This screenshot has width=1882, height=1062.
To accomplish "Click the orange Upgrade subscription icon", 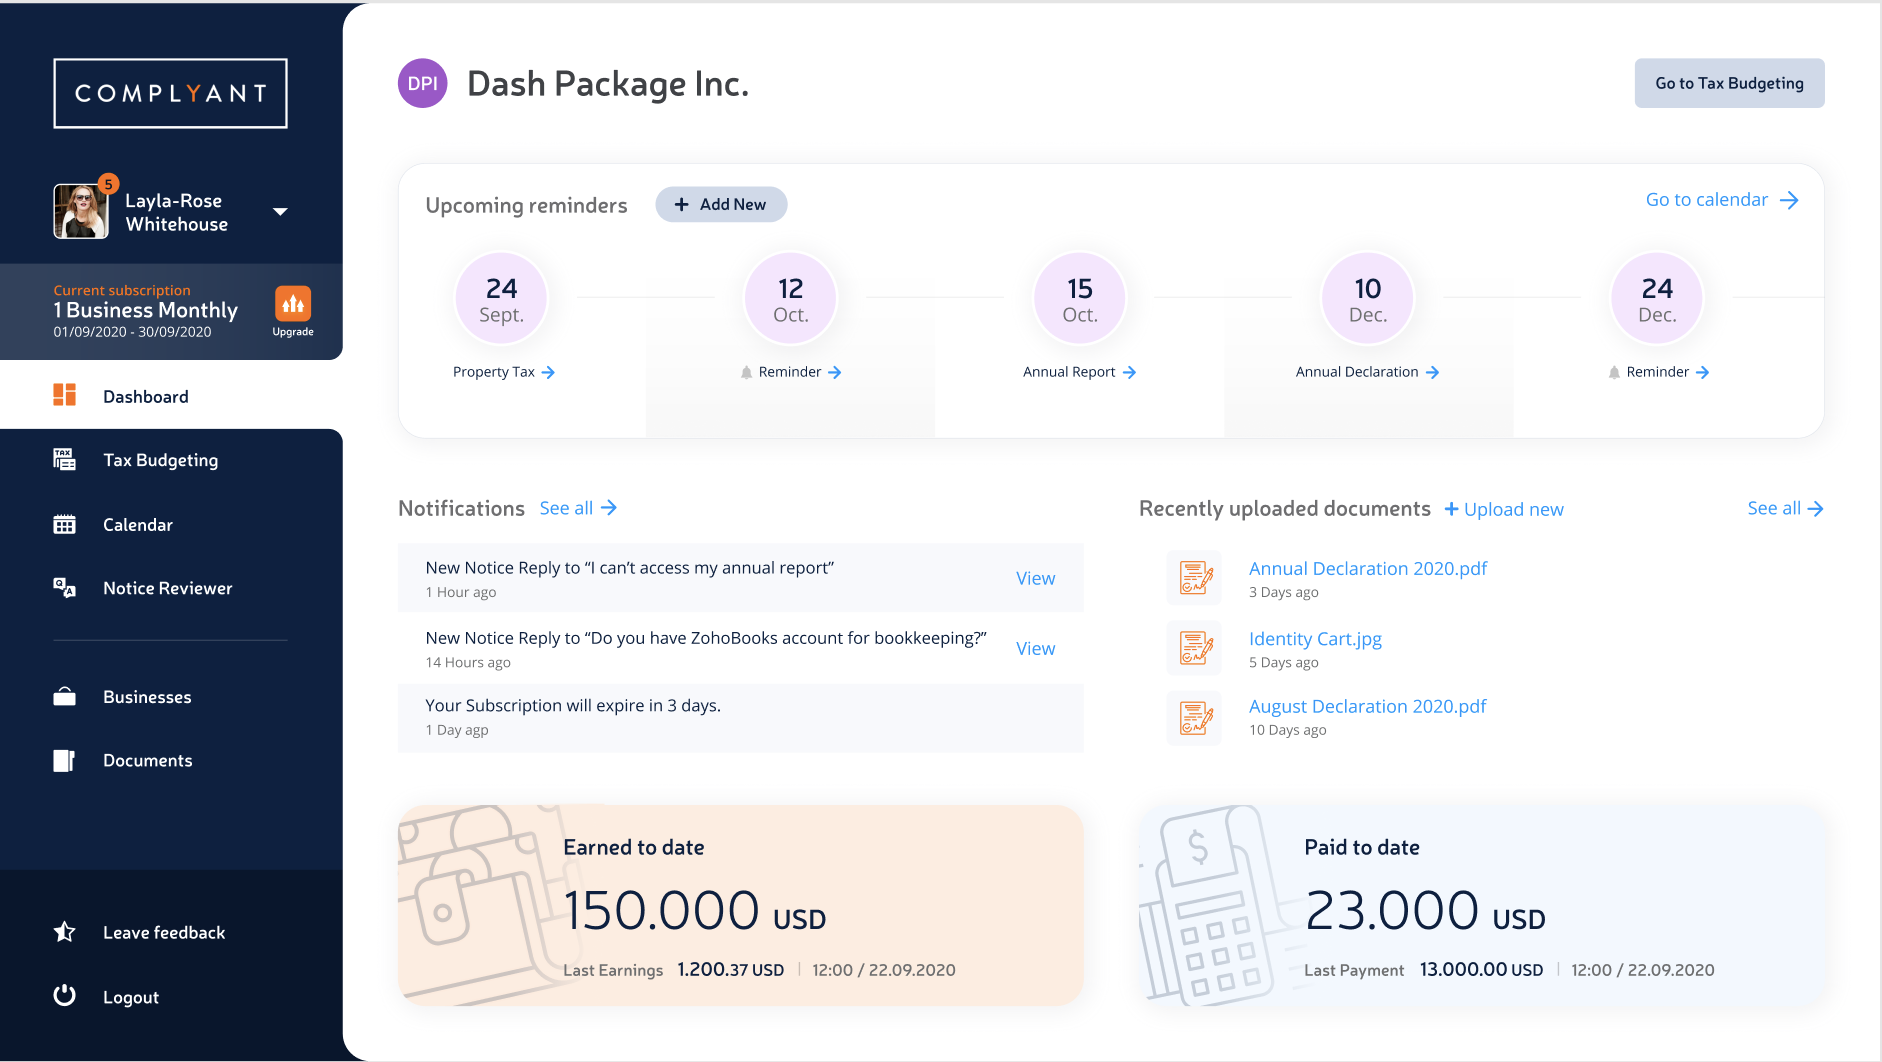I will point(293,304).
